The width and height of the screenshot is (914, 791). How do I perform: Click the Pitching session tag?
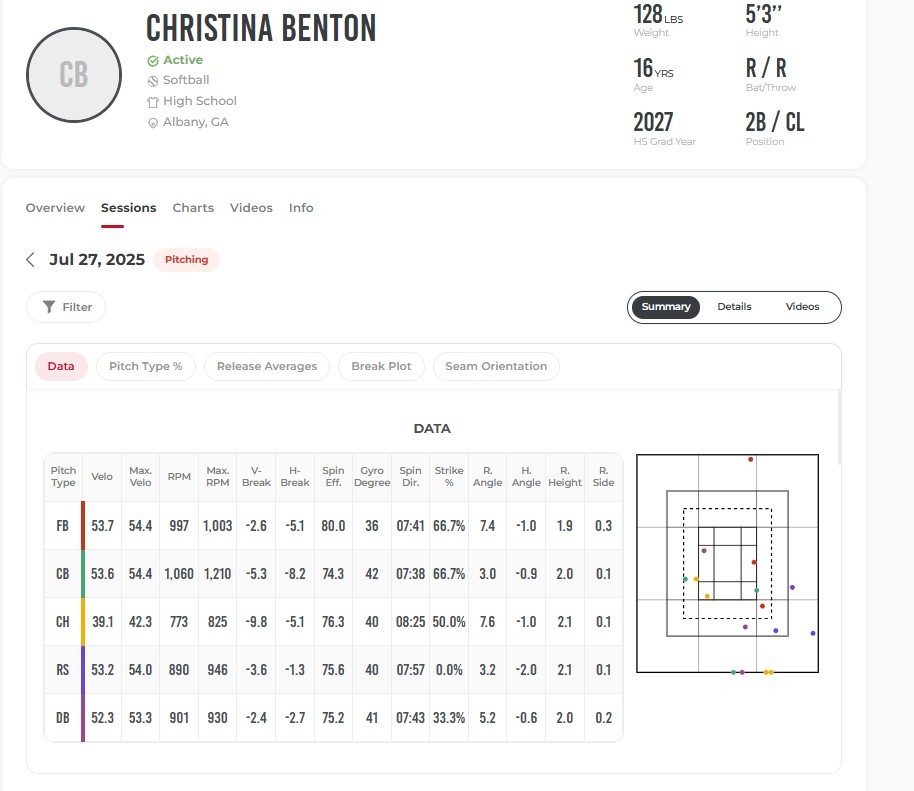(x=187, y=260)
